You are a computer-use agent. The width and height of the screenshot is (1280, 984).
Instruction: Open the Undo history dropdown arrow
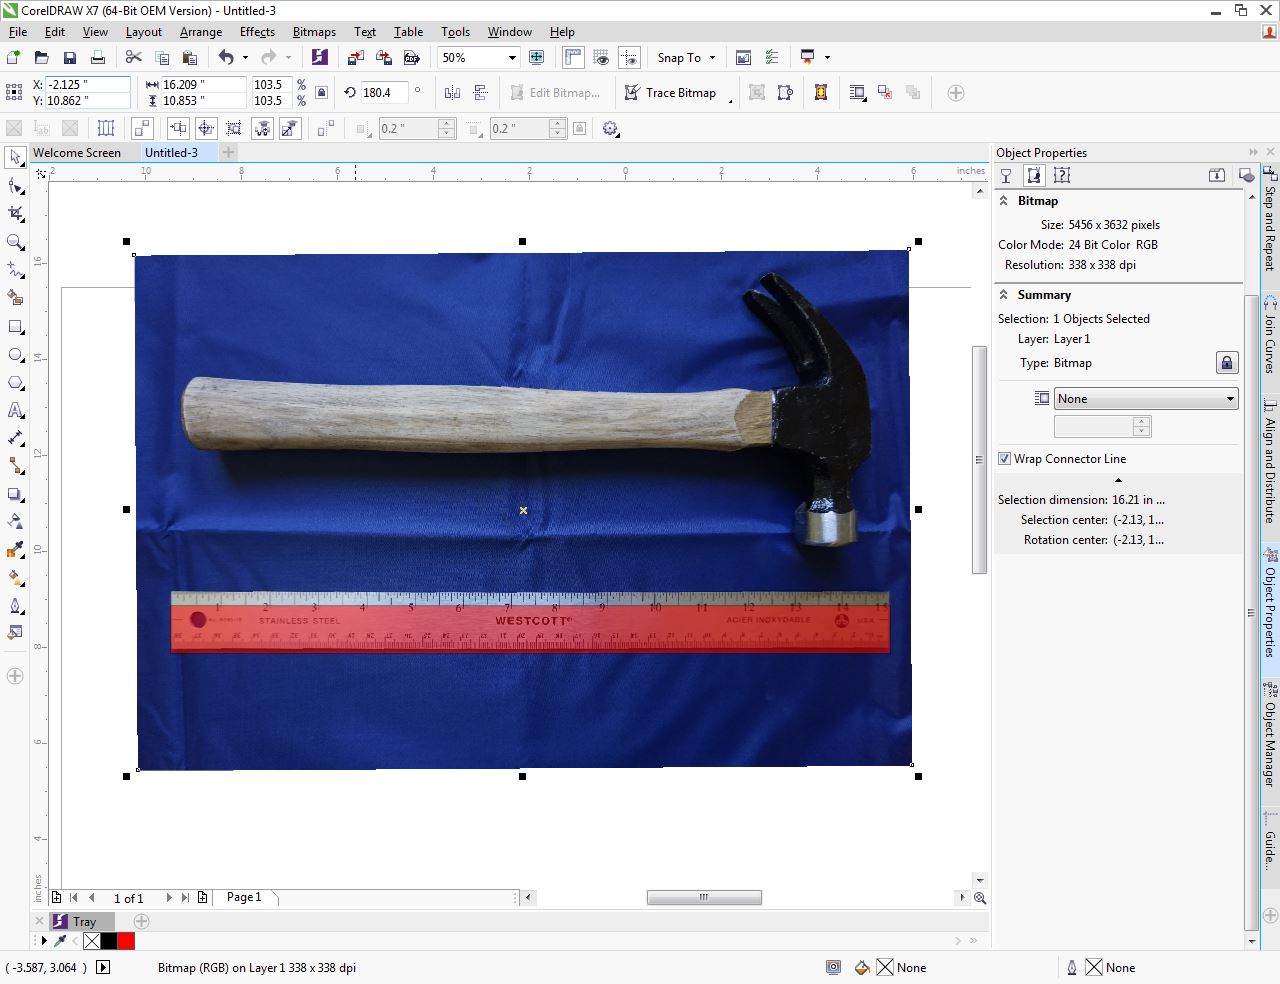tap(245, 58)
